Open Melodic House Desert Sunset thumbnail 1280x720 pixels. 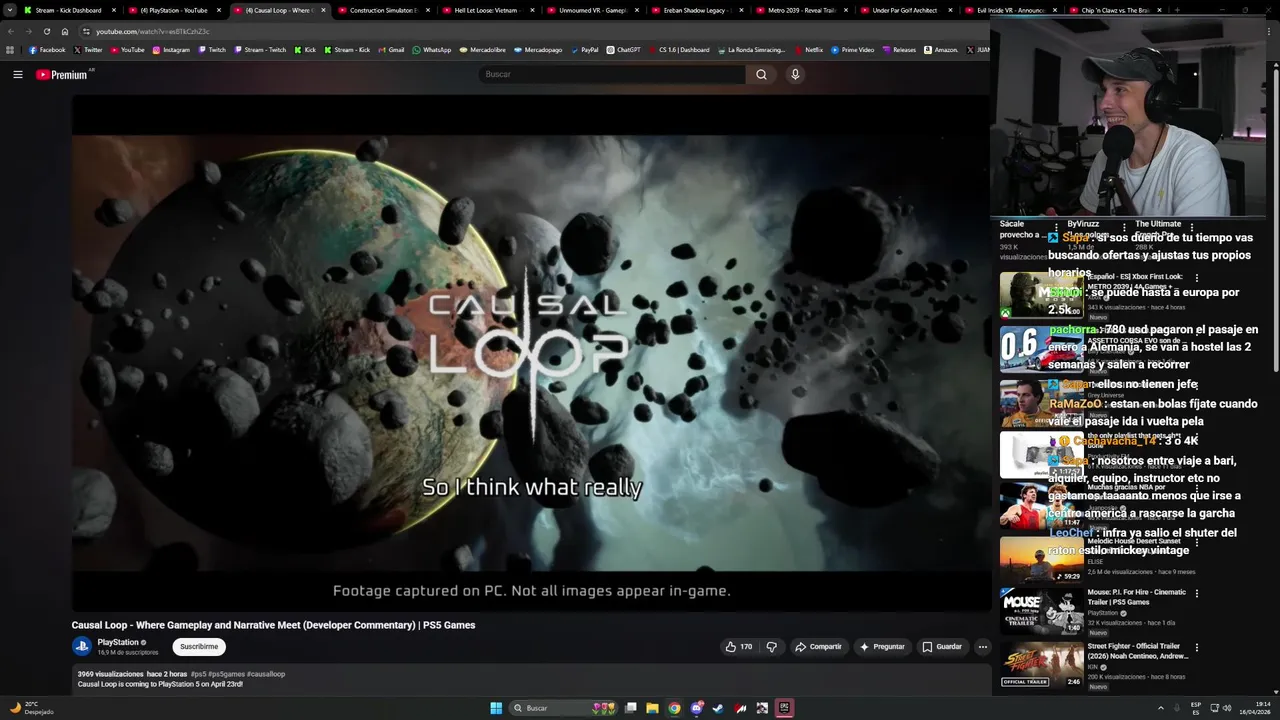pyautogui.click(x=1042, y=558)
